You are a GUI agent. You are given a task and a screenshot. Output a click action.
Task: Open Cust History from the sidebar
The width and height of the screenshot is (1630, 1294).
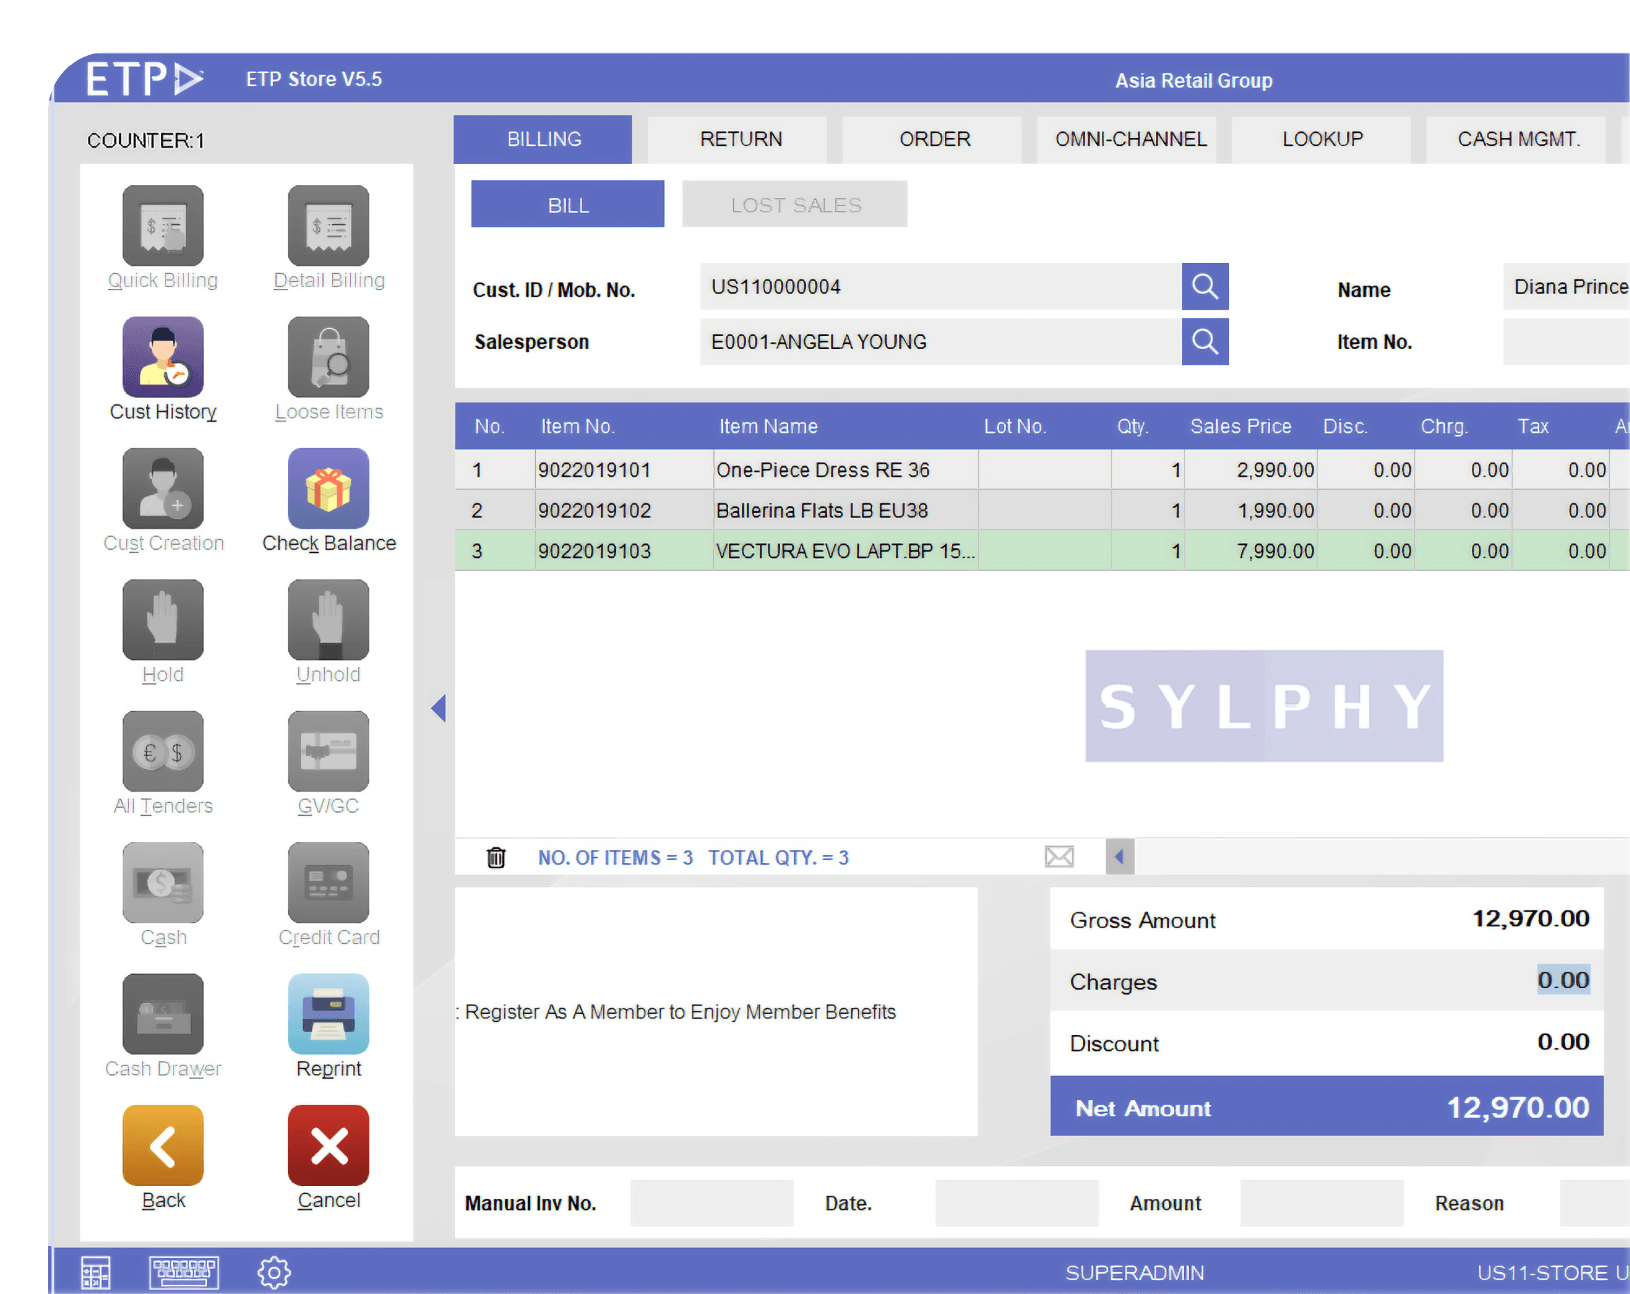[163, 358]
